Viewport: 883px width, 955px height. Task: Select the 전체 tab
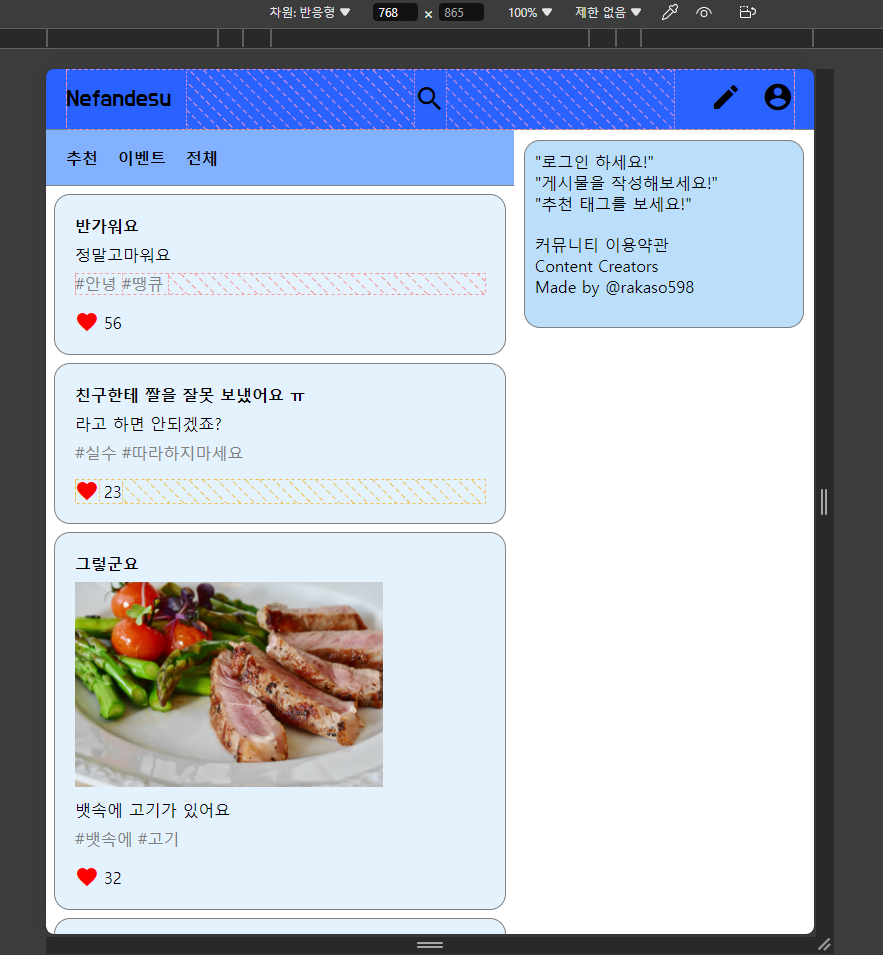202,158
